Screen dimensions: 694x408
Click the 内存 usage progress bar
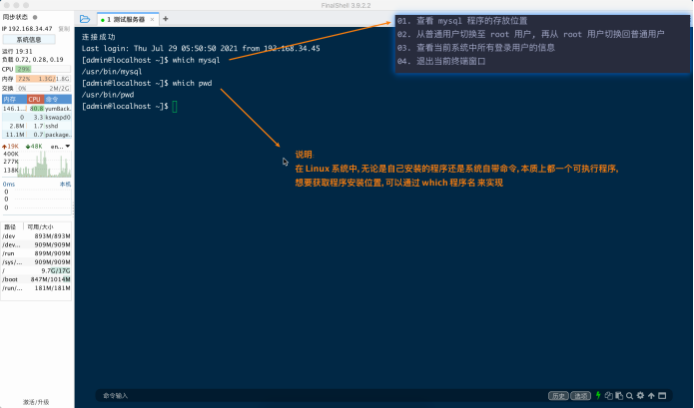coord(43,79)
